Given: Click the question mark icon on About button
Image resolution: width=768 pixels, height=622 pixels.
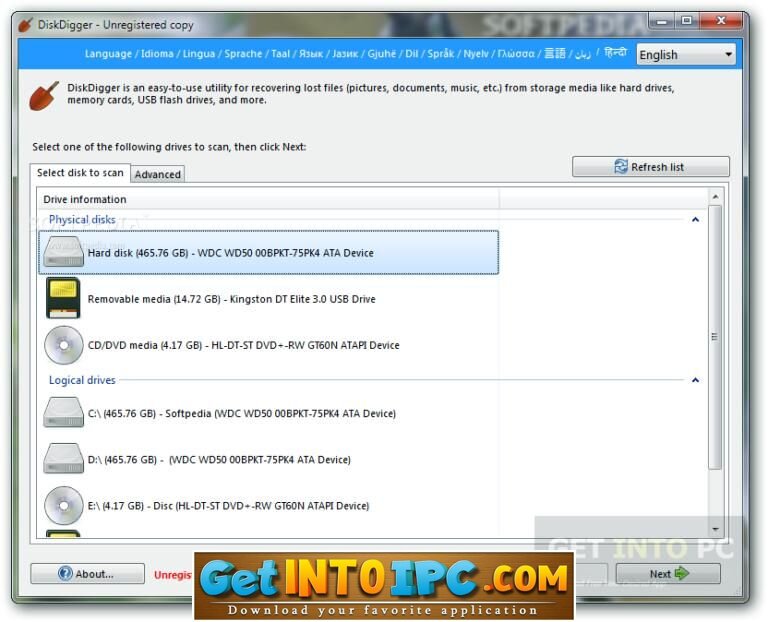Looking at the screenshot, I should (65, 573).
